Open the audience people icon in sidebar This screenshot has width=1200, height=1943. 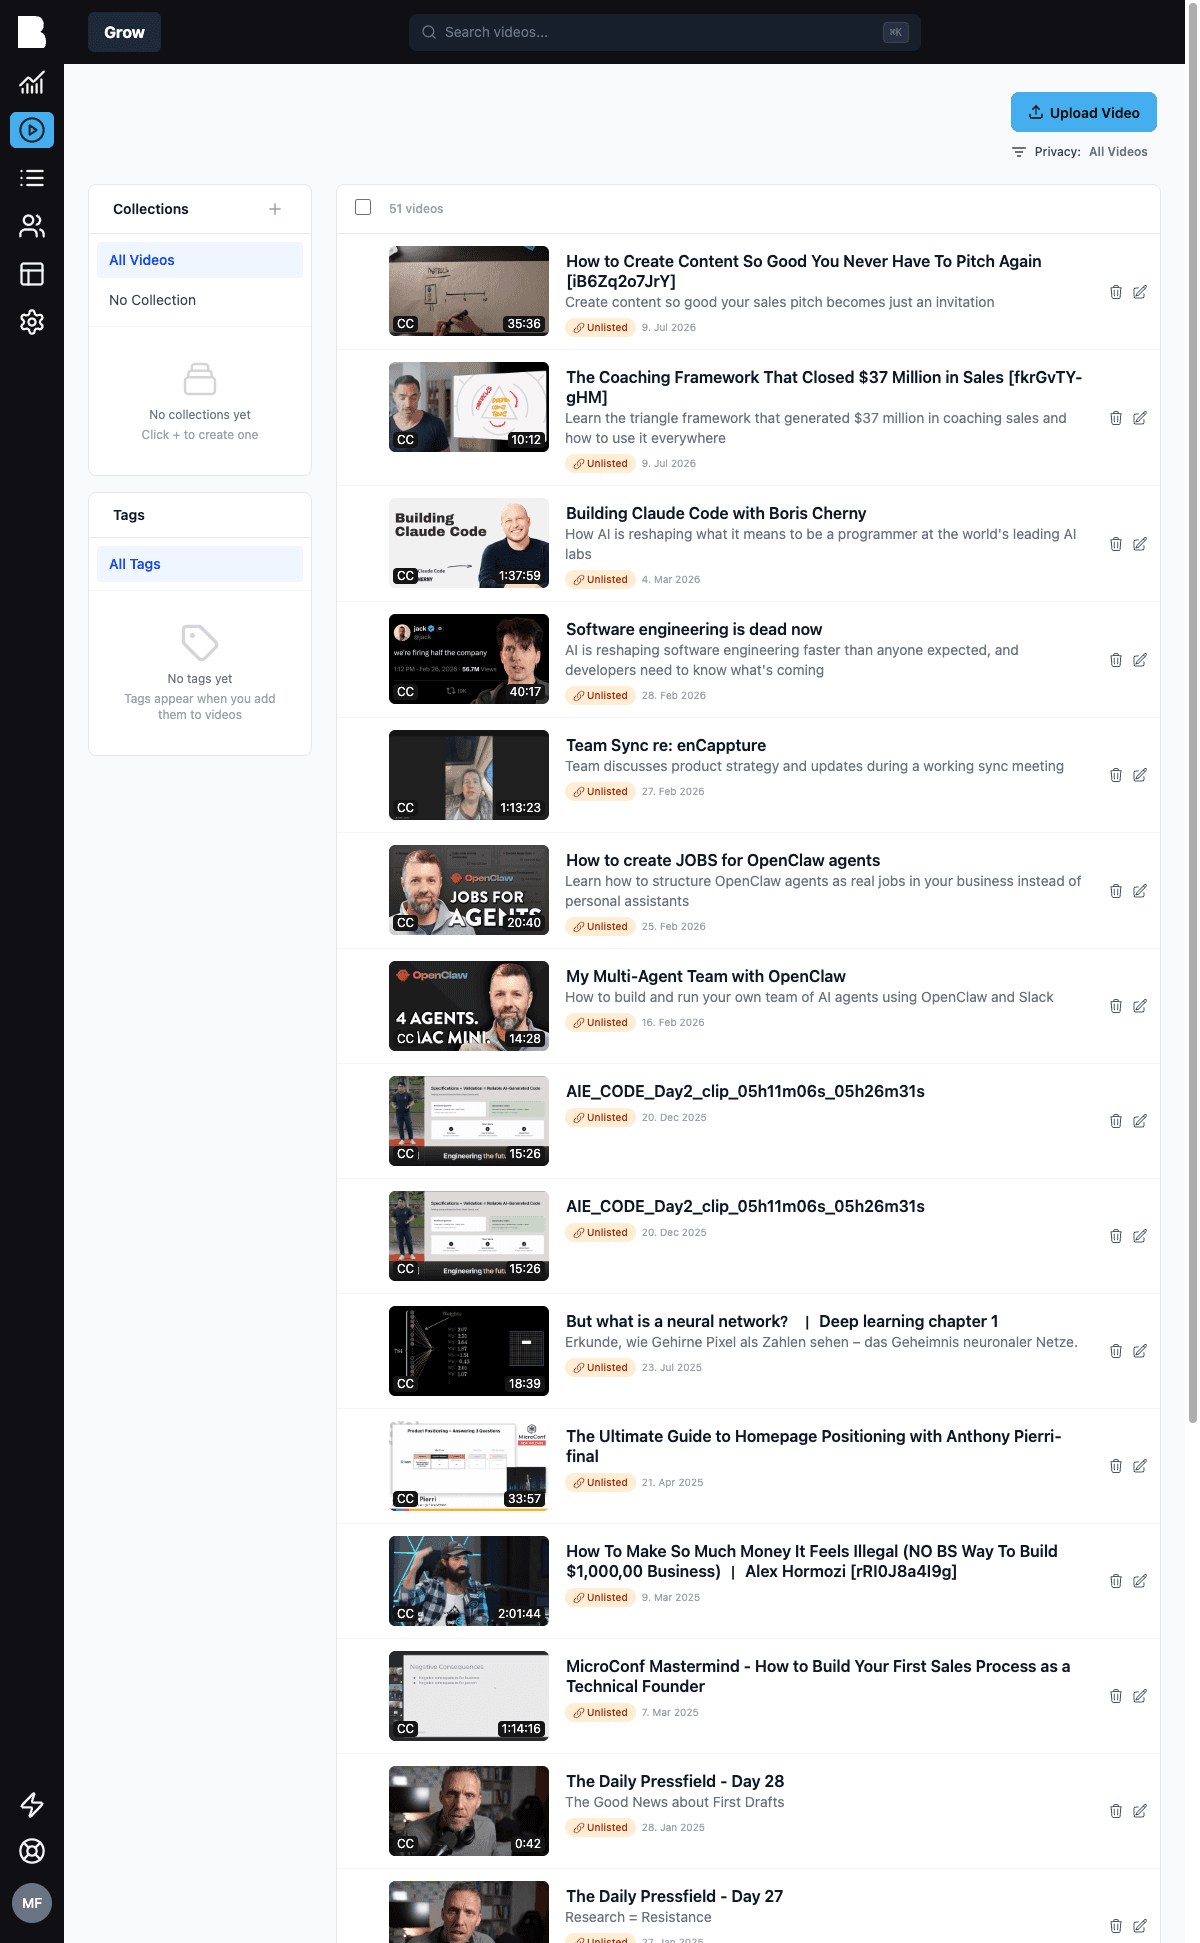(32, 226)
